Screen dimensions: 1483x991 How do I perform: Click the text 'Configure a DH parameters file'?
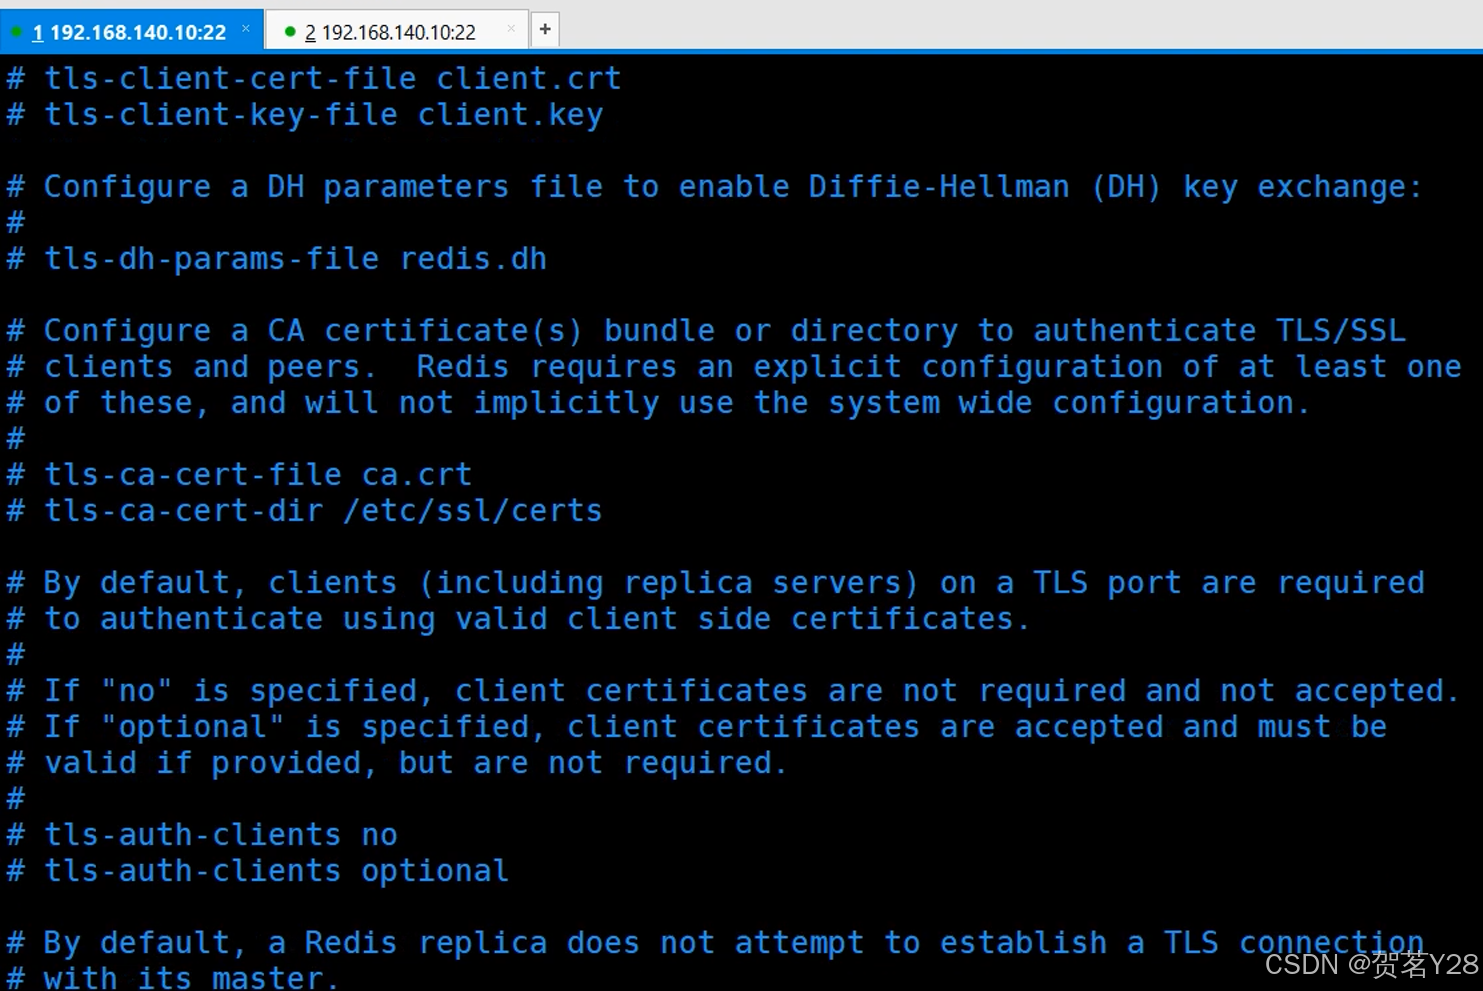323,187
